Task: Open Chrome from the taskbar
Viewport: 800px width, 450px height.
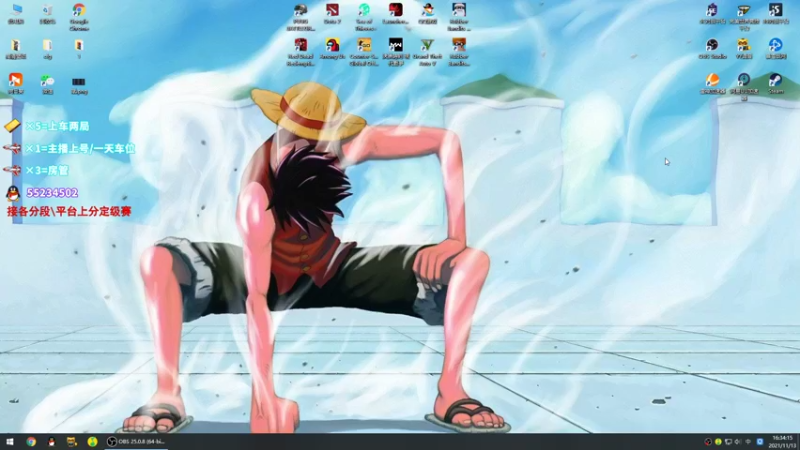Action: (31, 442)
